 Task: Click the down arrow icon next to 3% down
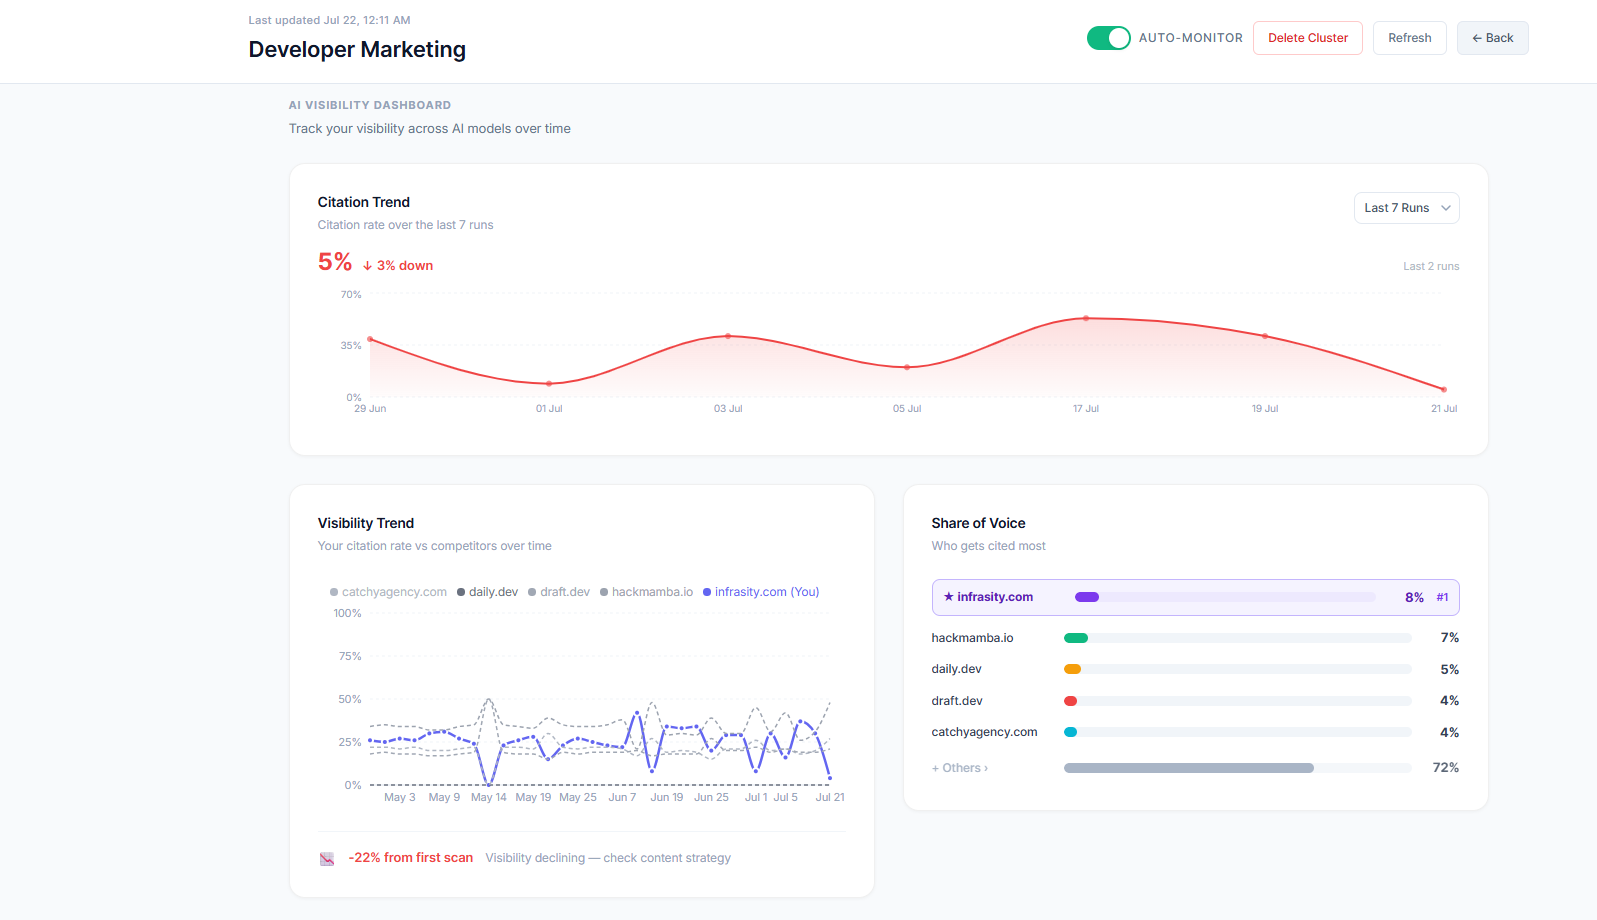click(368, 266)
